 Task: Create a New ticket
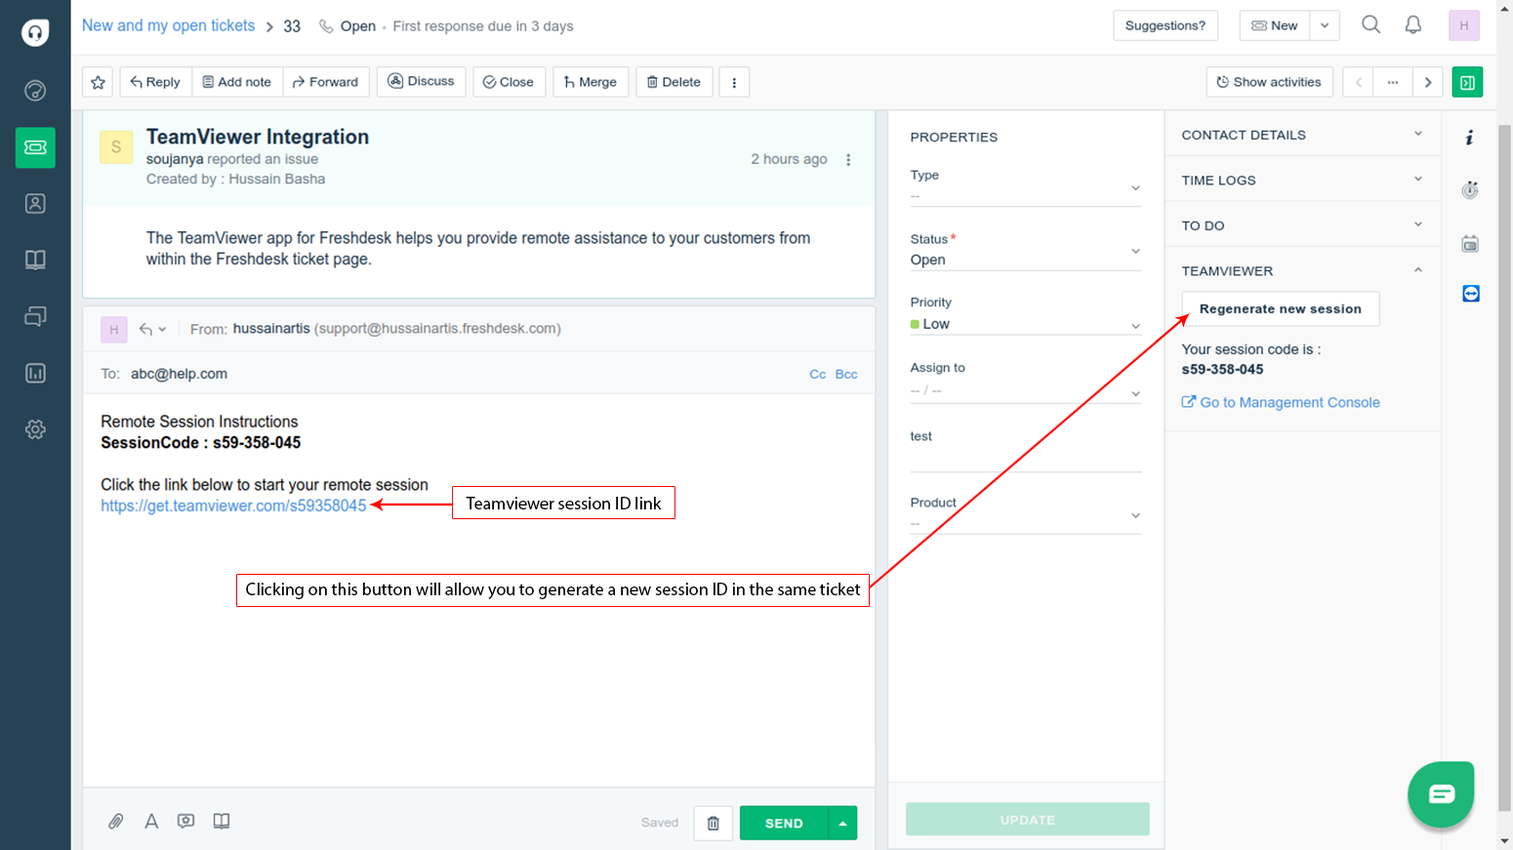coord(1275,26)
